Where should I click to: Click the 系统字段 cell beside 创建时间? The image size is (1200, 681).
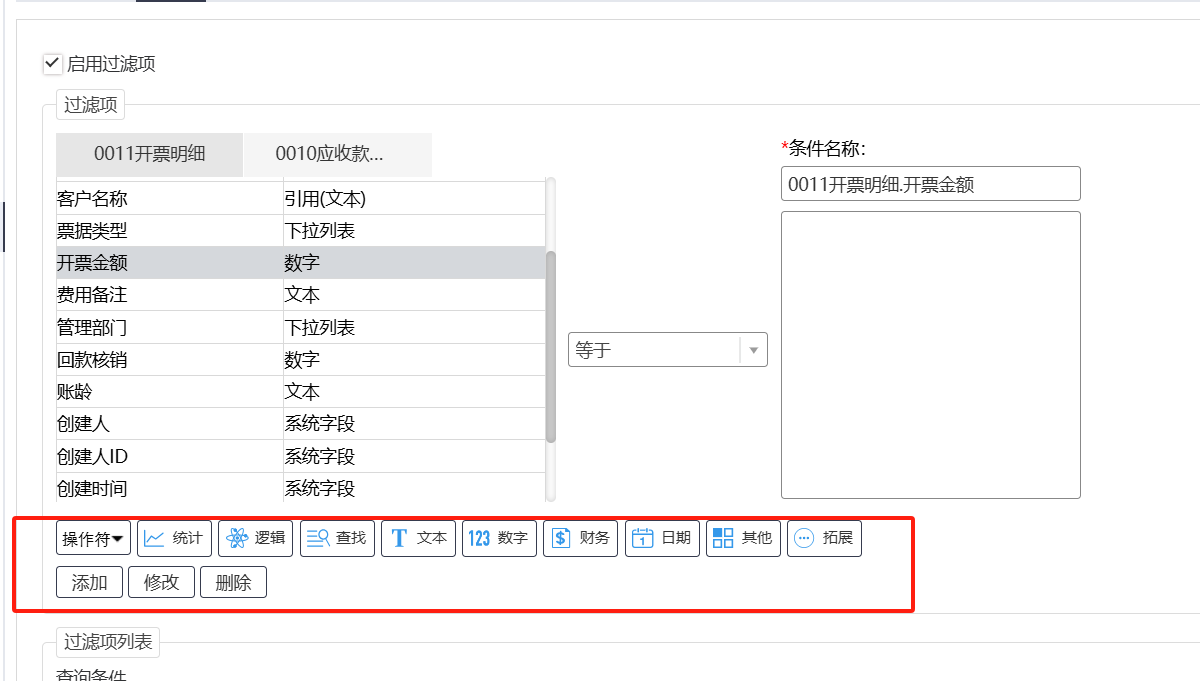click(x=414, y=488)
